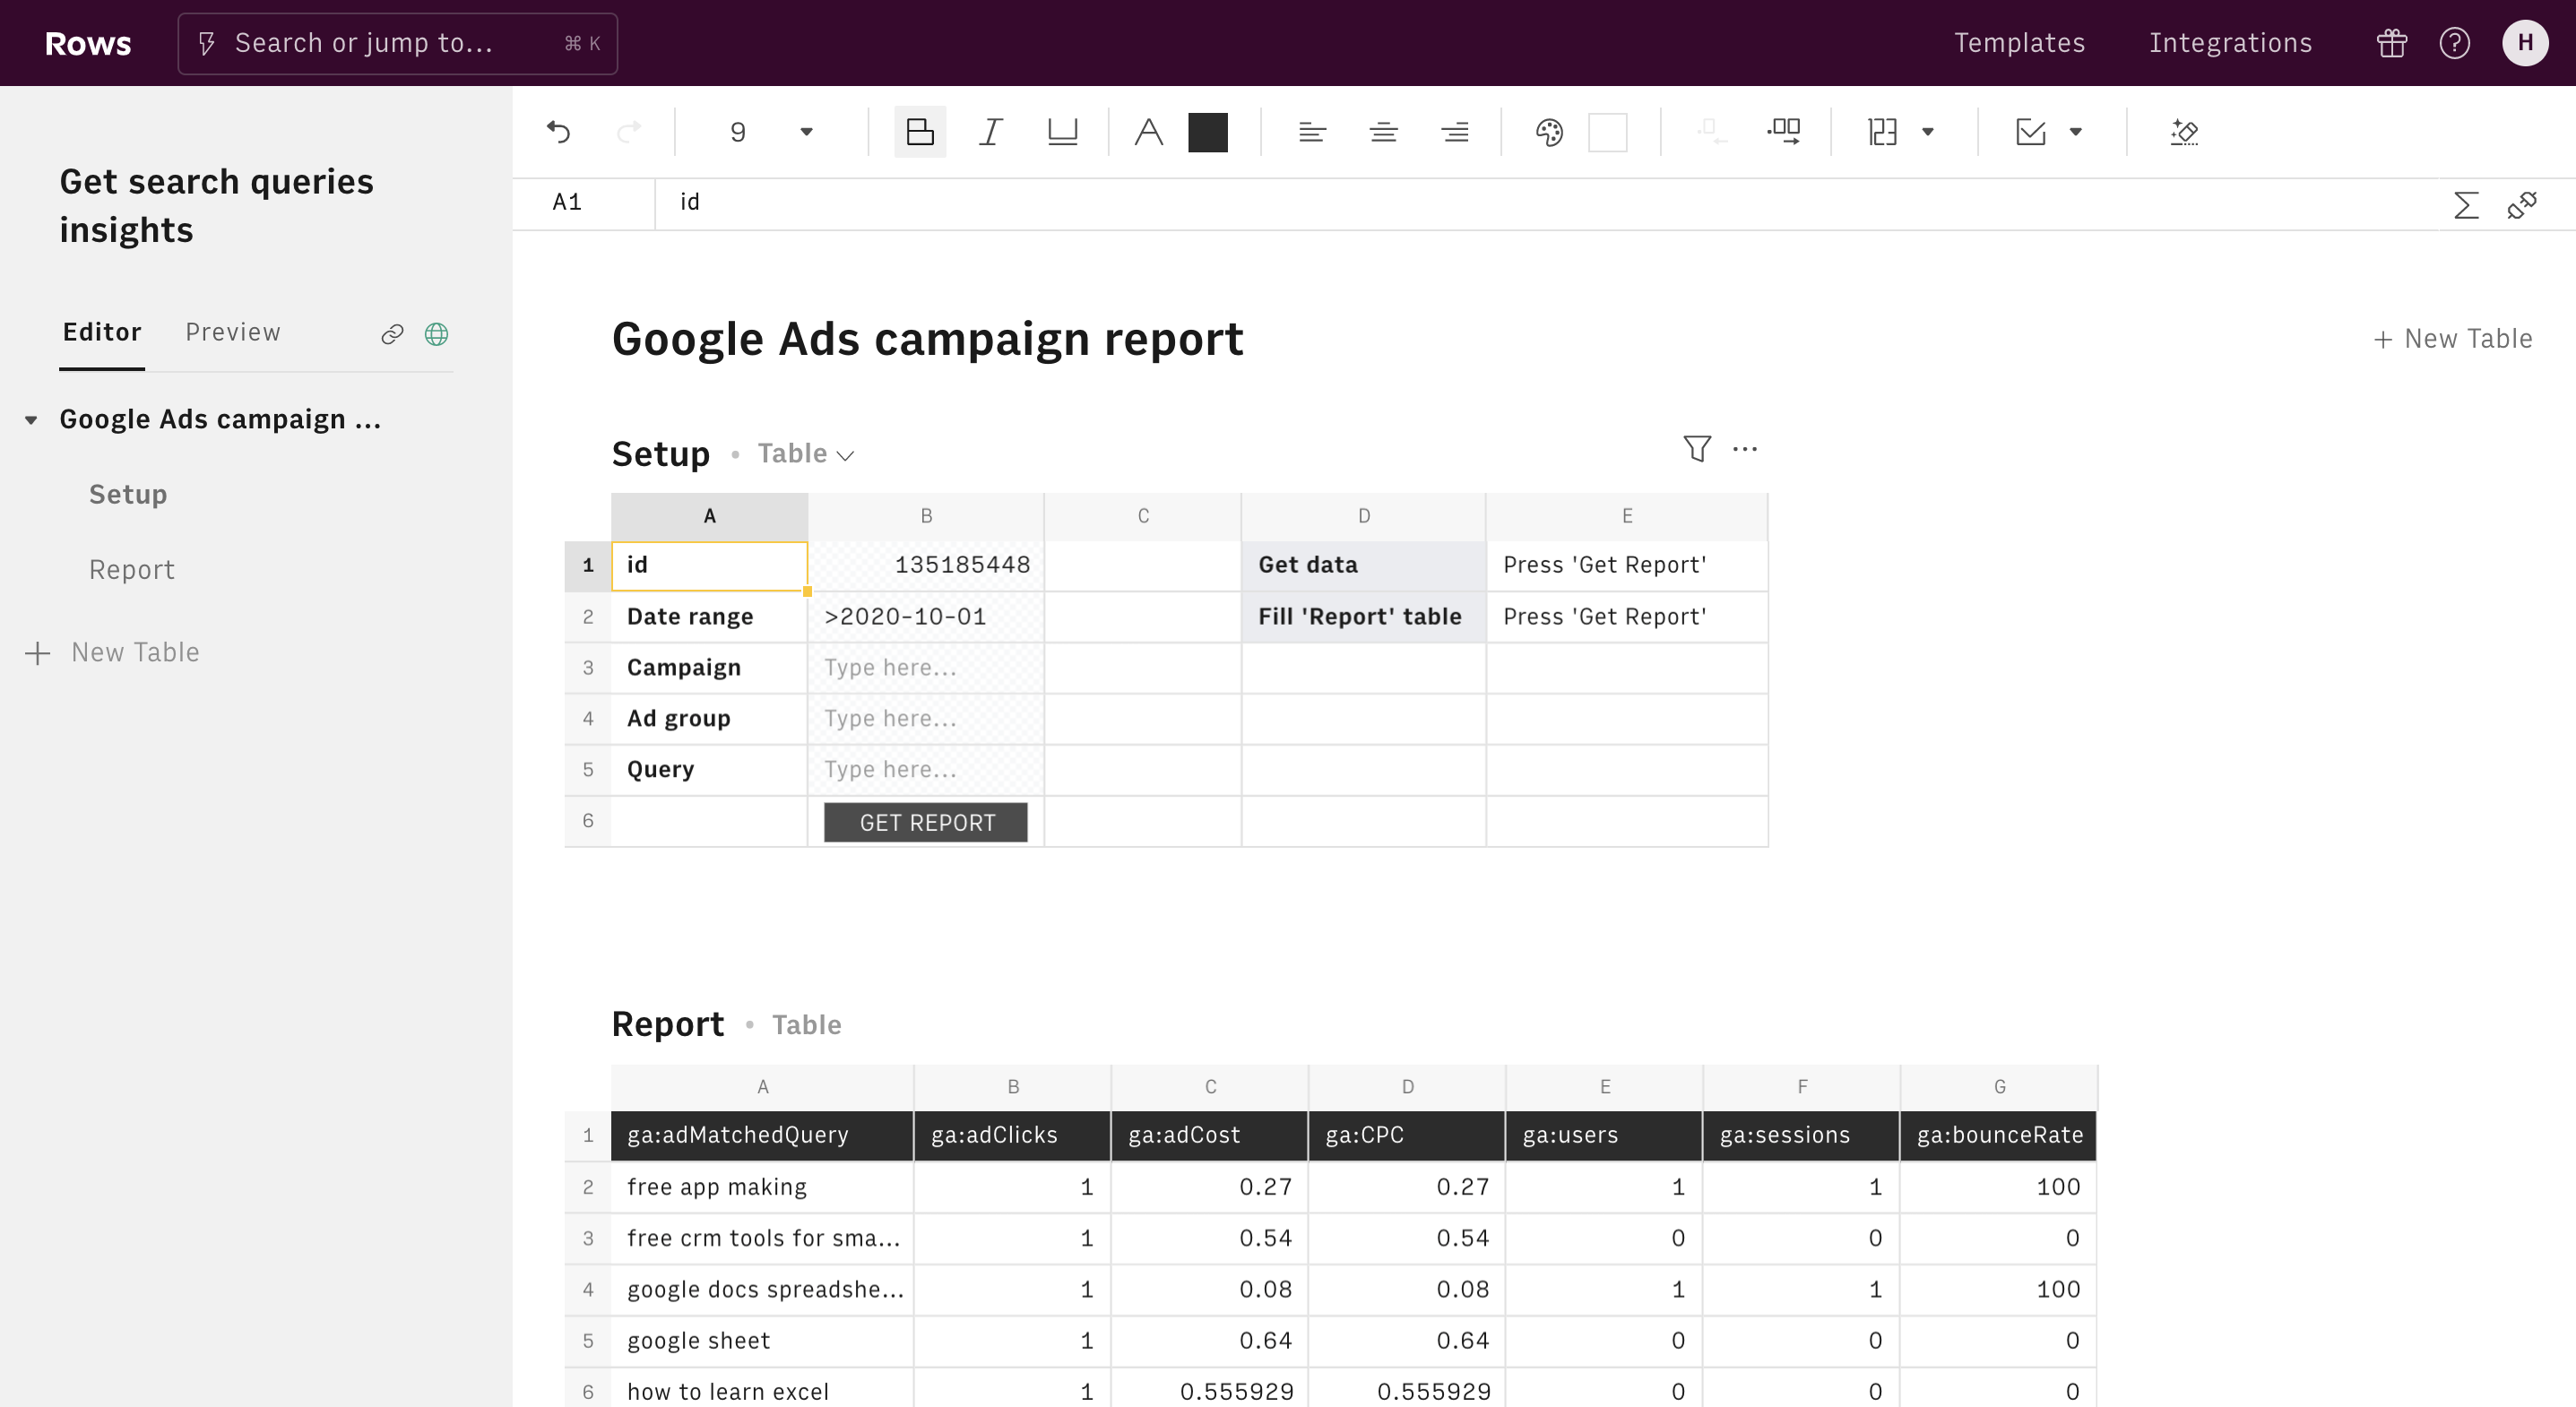Expand Google Ads campaign tree item
This screenshot has width=2576, height=1407.
point(31,418)
